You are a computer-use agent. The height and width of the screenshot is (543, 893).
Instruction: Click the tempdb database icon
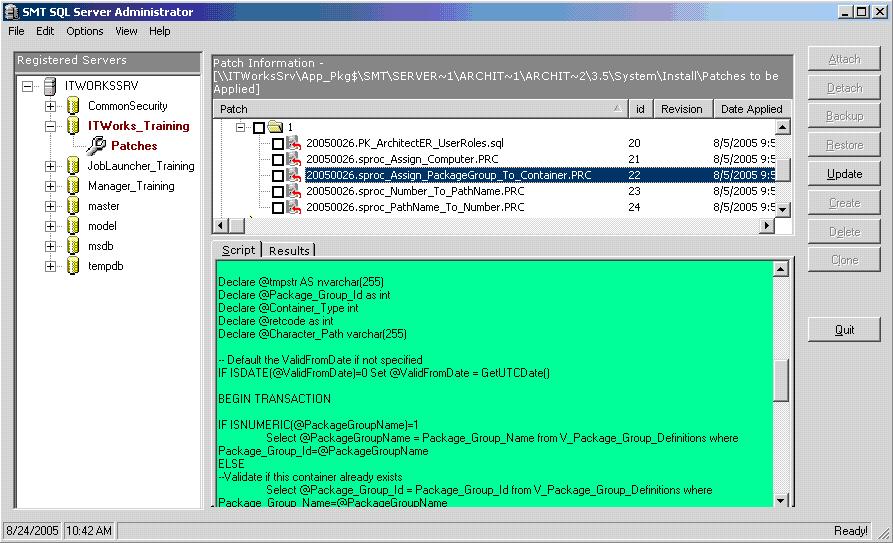(73, 266)
